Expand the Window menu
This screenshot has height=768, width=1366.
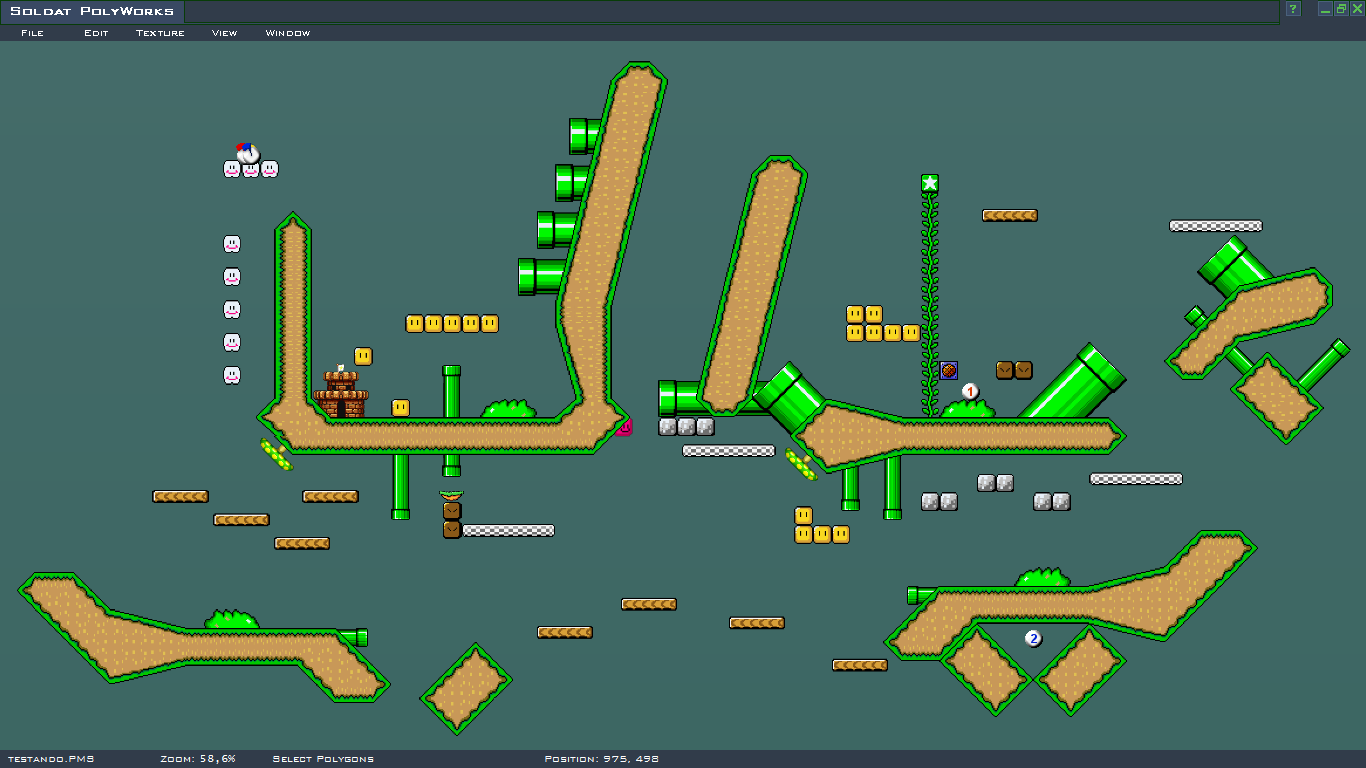pyautogui.click(x=287, y=33)
